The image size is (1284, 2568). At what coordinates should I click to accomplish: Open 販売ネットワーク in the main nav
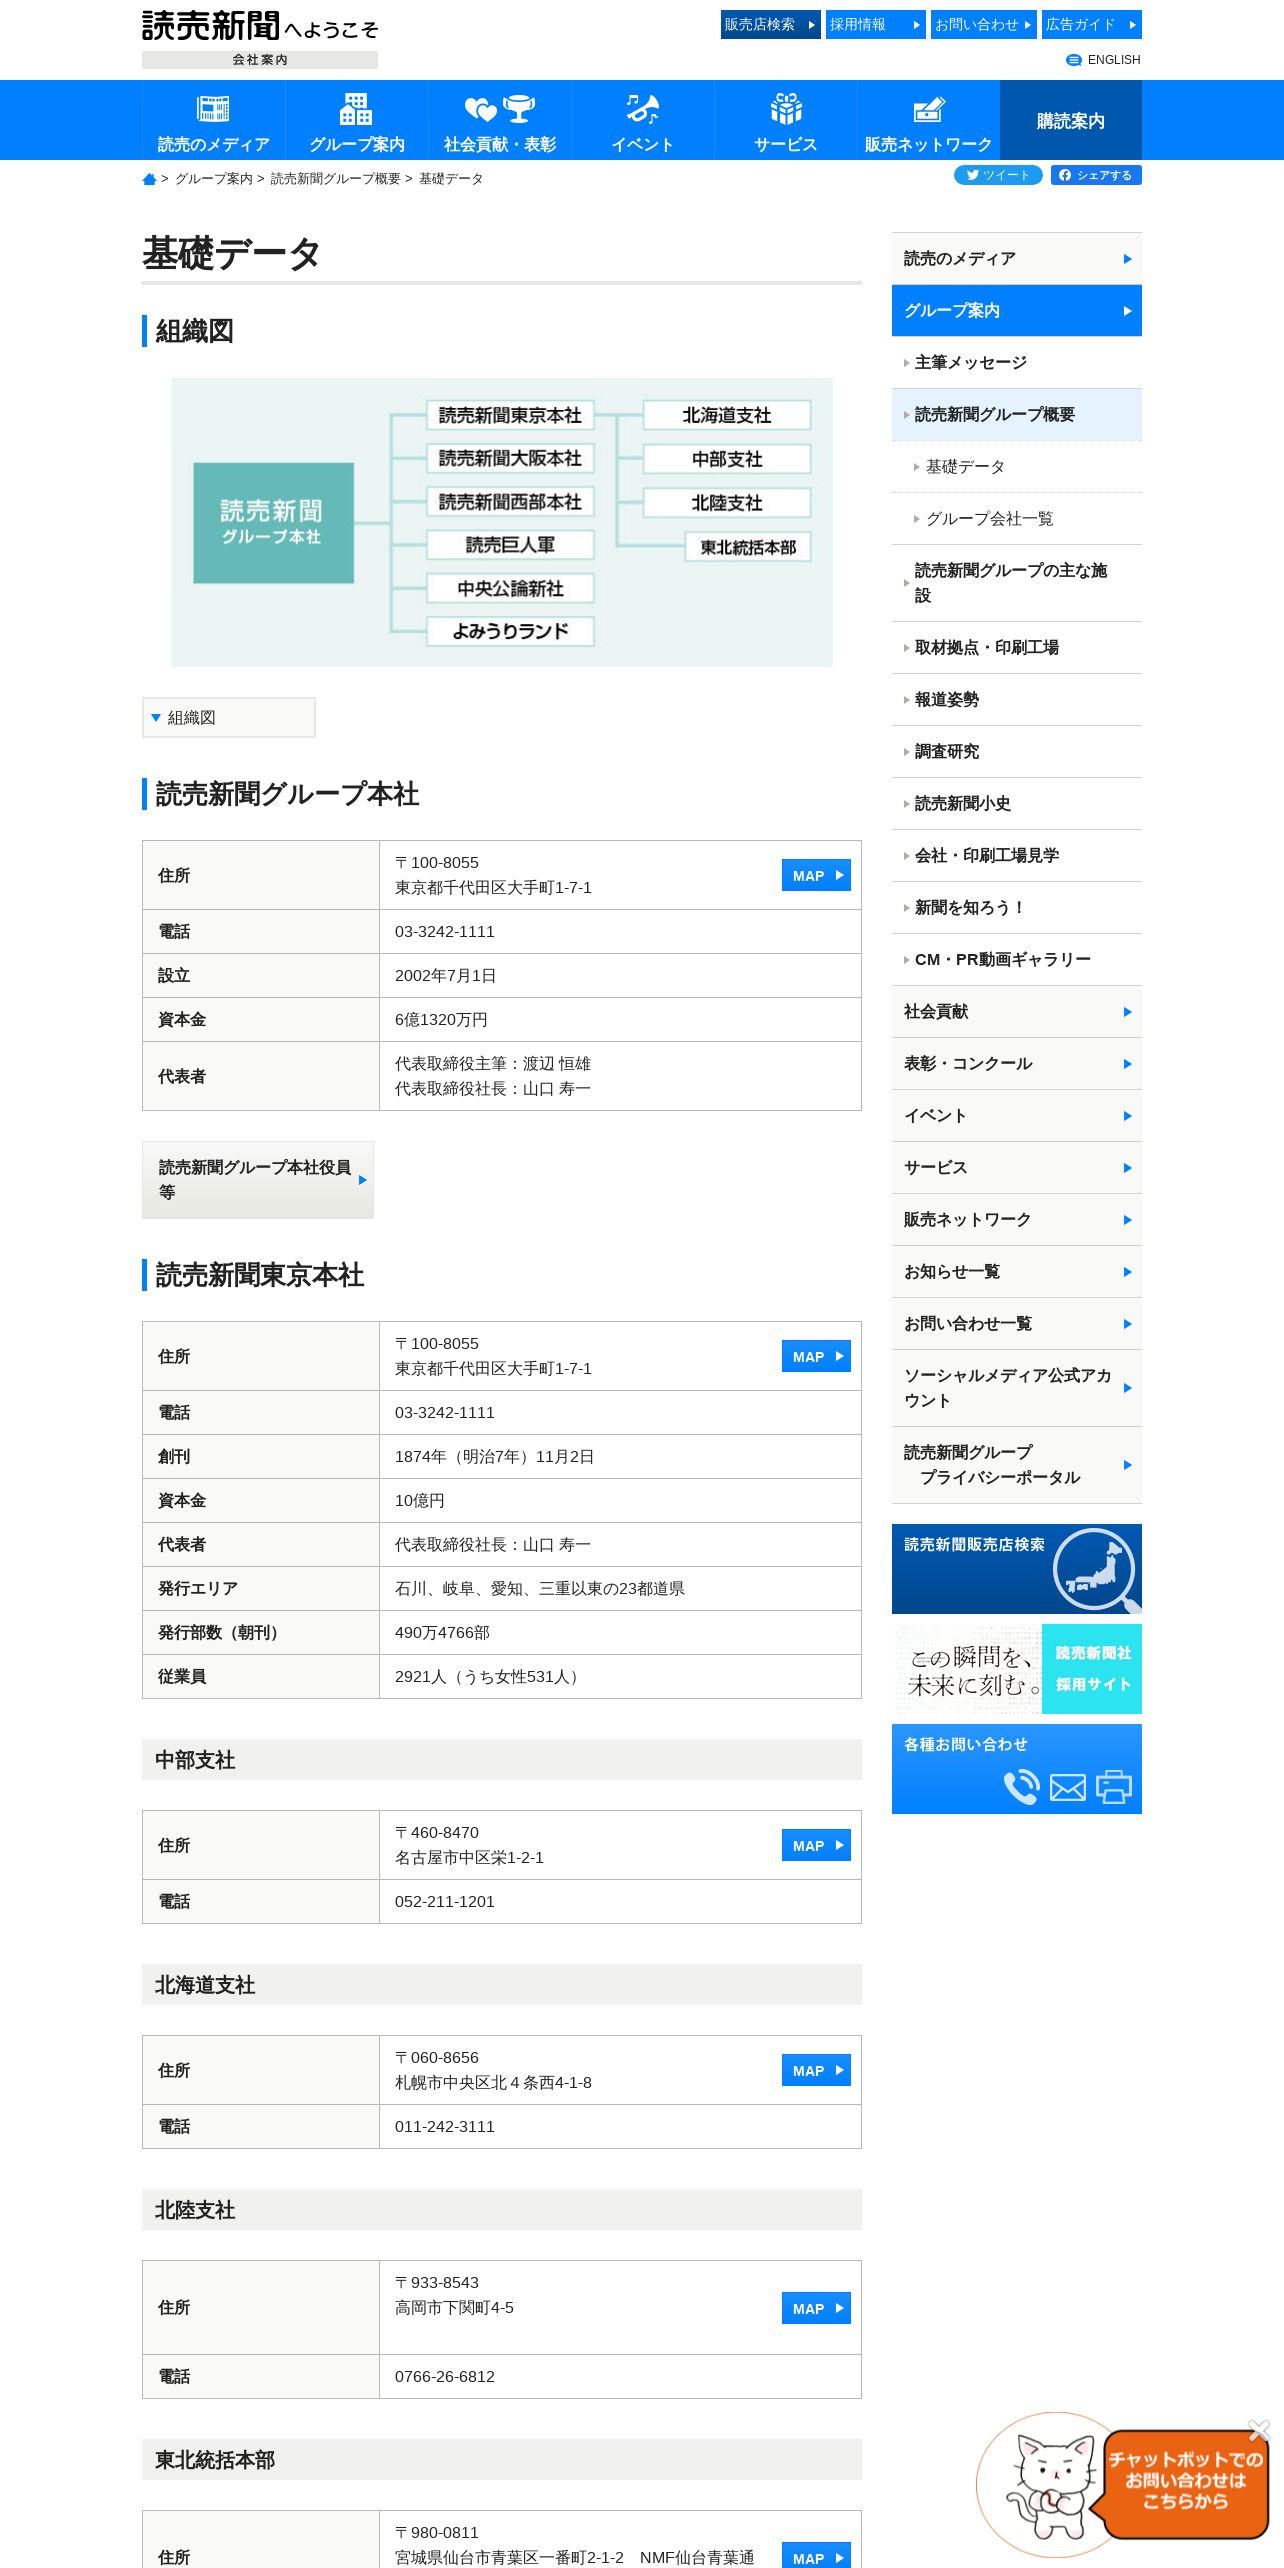928,120
